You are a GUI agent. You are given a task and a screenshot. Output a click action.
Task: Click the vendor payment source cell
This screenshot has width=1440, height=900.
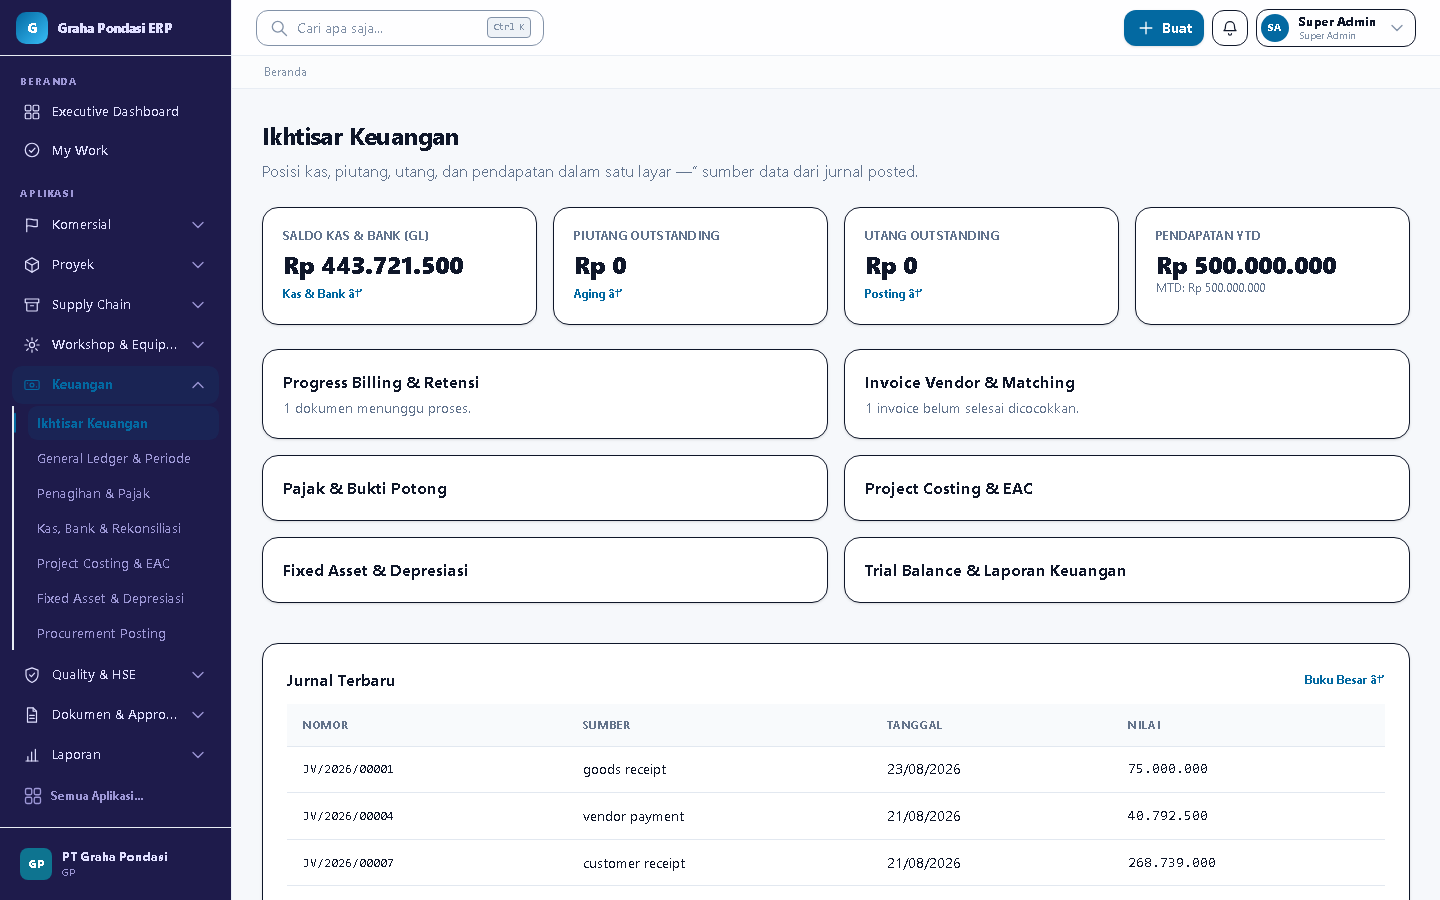point(634,817)
